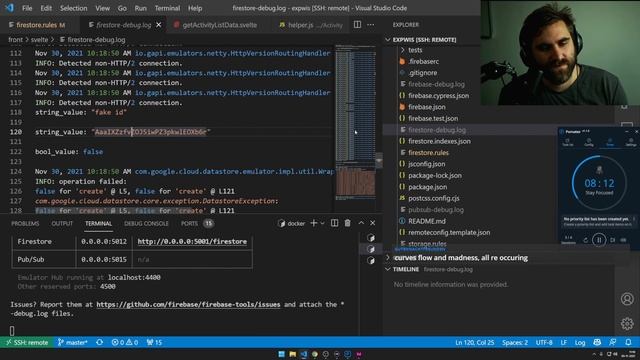
Task: Switch to the helper.js editor tab
Action: click(311, 25)
